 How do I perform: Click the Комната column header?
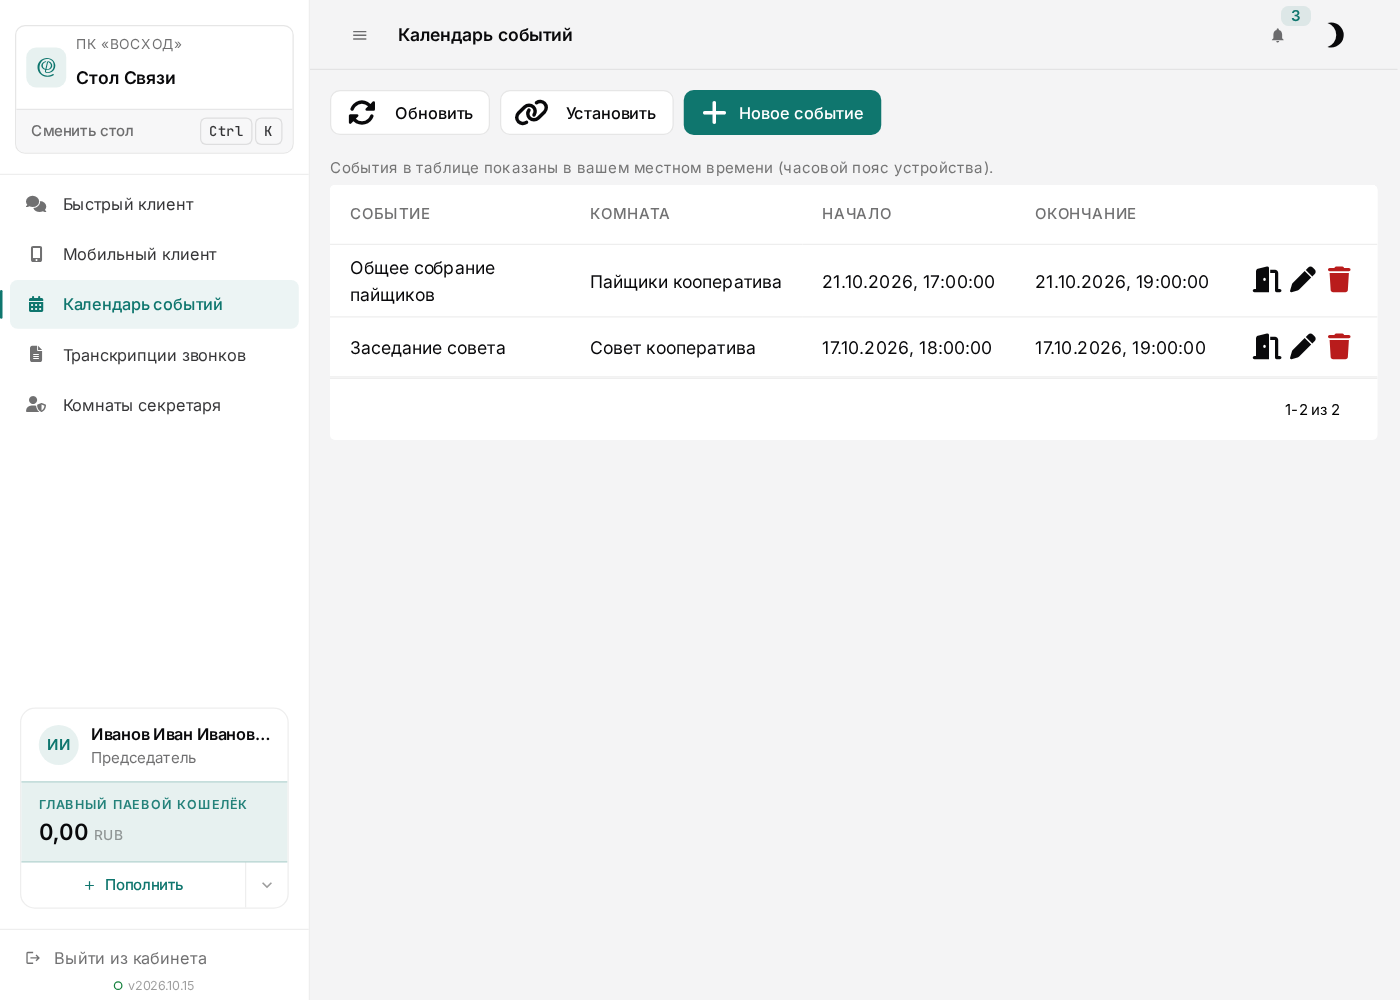[x=630, y=214]
